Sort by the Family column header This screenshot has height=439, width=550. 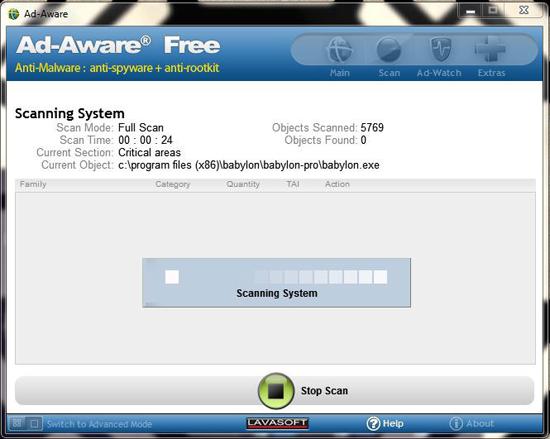(x=33, y=184)
